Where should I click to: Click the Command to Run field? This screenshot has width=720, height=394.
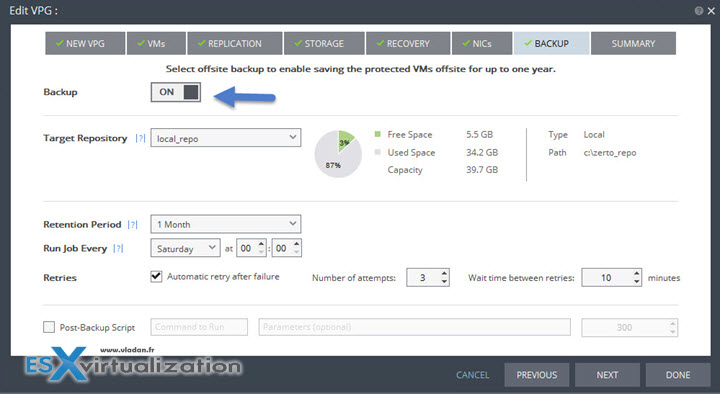point(199,327)
